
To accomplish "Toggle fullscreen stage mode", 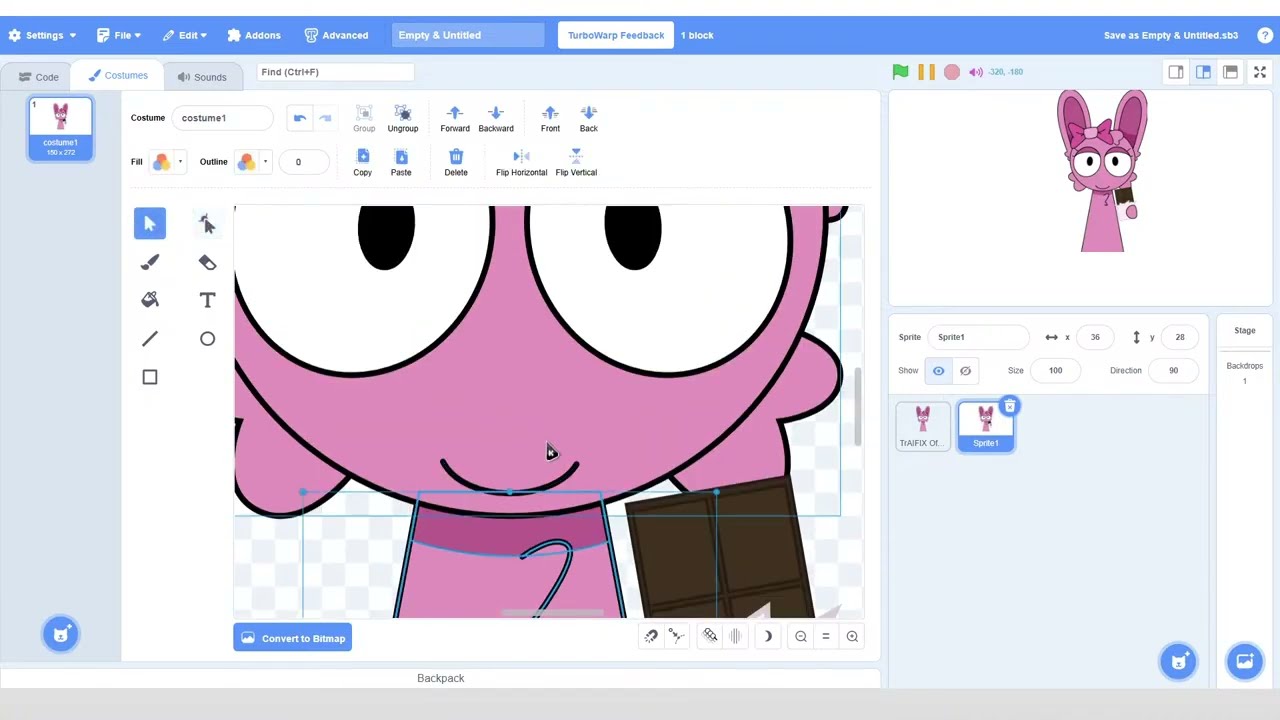I will (1260, 72).
